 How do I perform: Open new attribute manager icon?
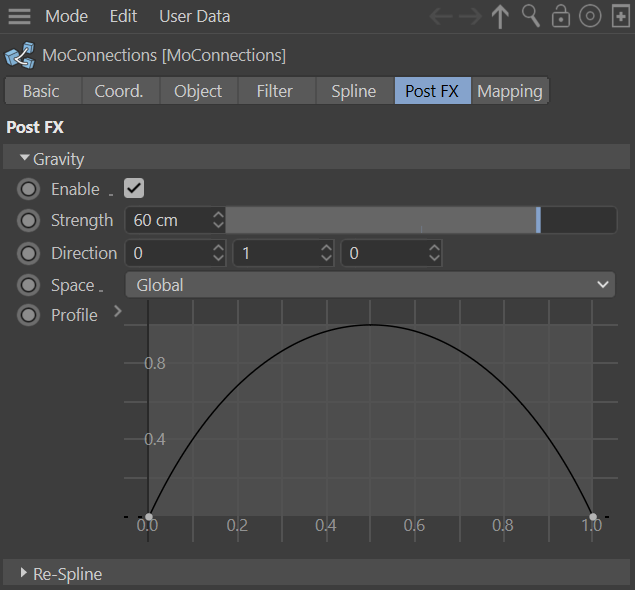(x=619, y=17)
